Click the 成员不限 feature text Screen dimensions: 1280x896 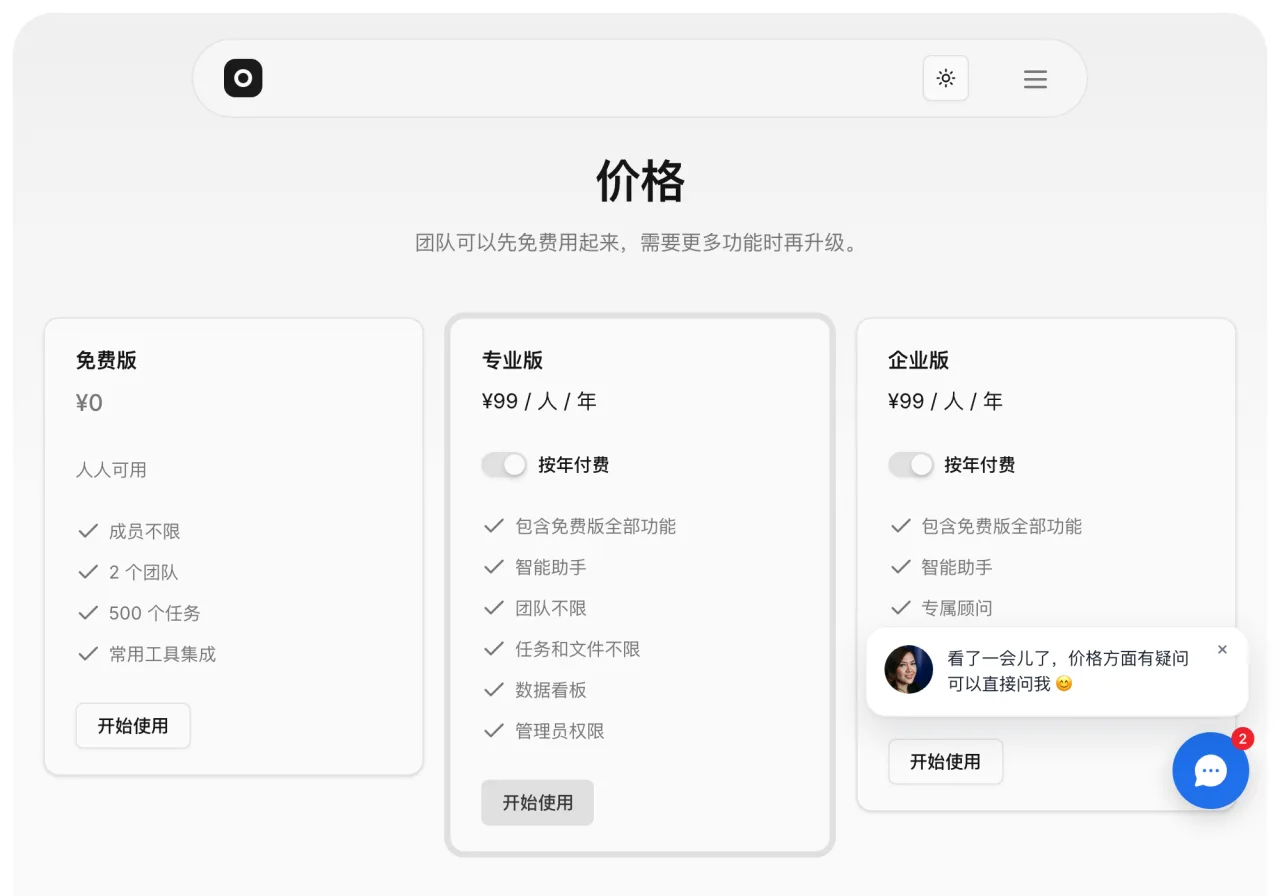(145, 532)
